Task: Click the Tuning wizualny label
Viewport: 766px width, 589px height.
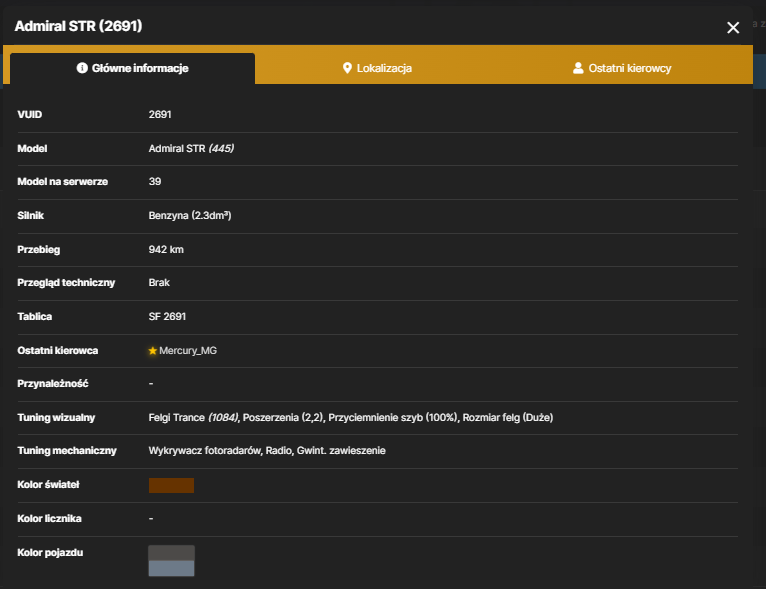Action: 56,418
